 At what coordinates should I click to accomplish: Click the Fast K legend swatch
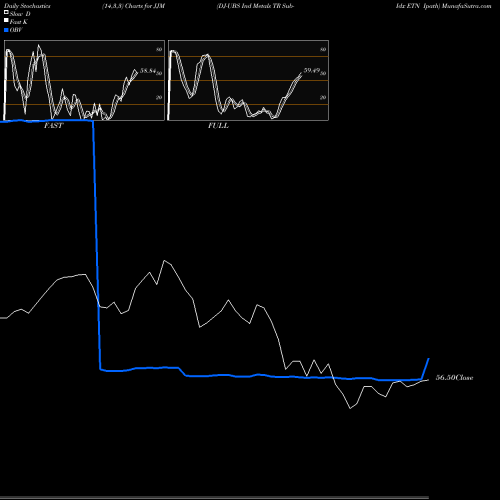click(6, 20)
